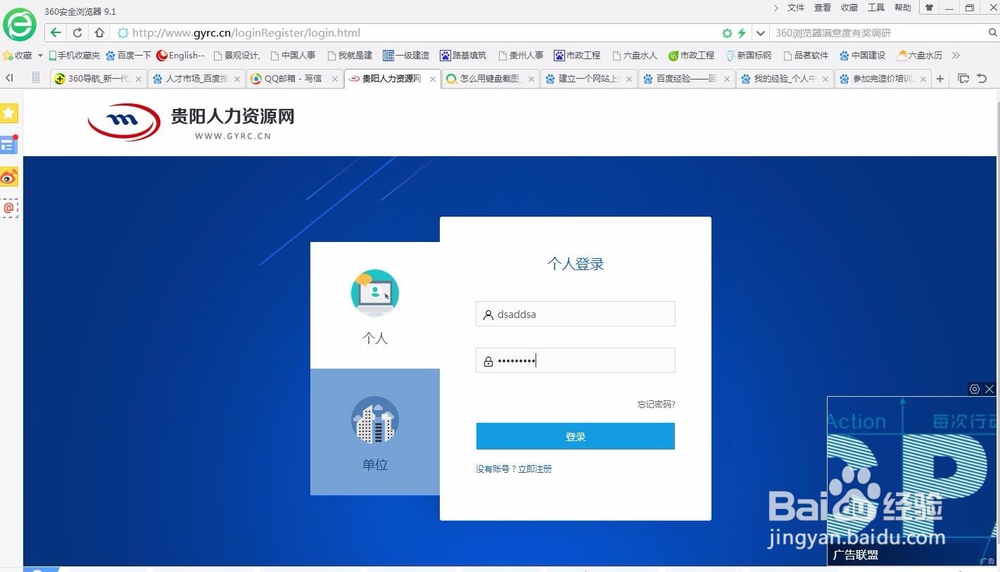Click the search magnifier icon
This screenshot has height=572, width=1000.
click(x=993, y=33)
